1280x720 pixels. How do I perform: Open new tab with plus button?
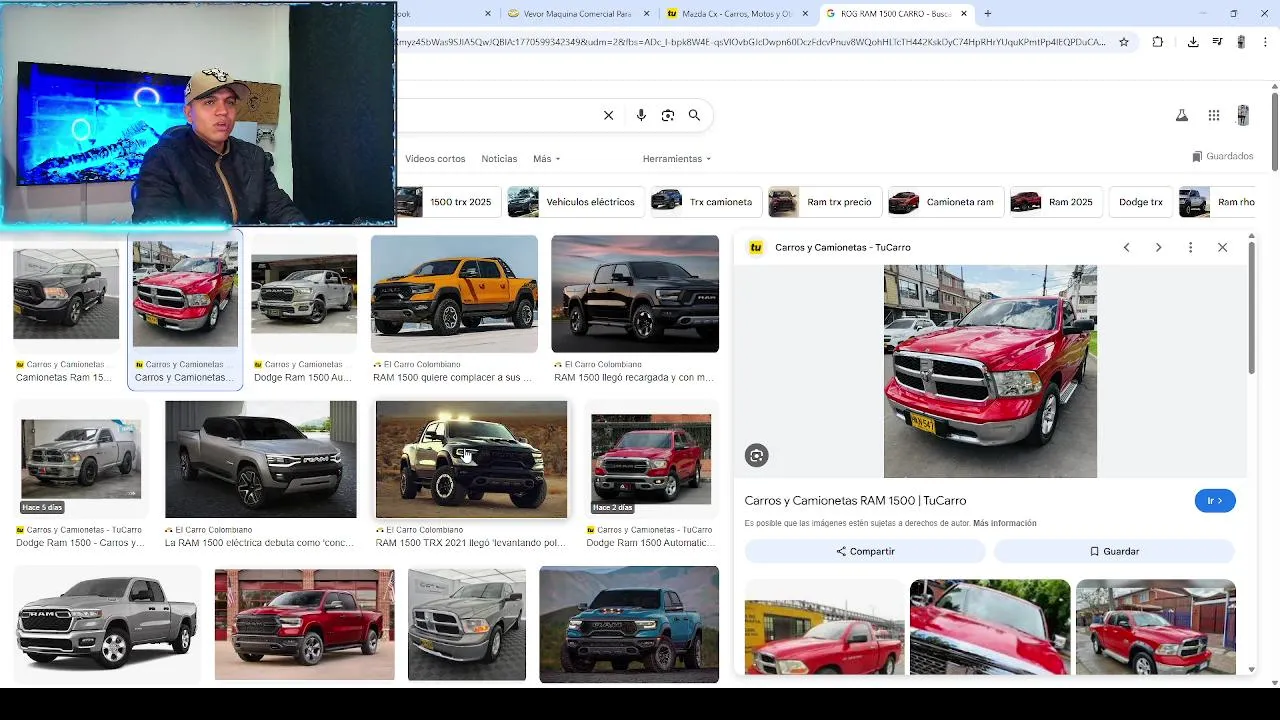coord(988,14)
